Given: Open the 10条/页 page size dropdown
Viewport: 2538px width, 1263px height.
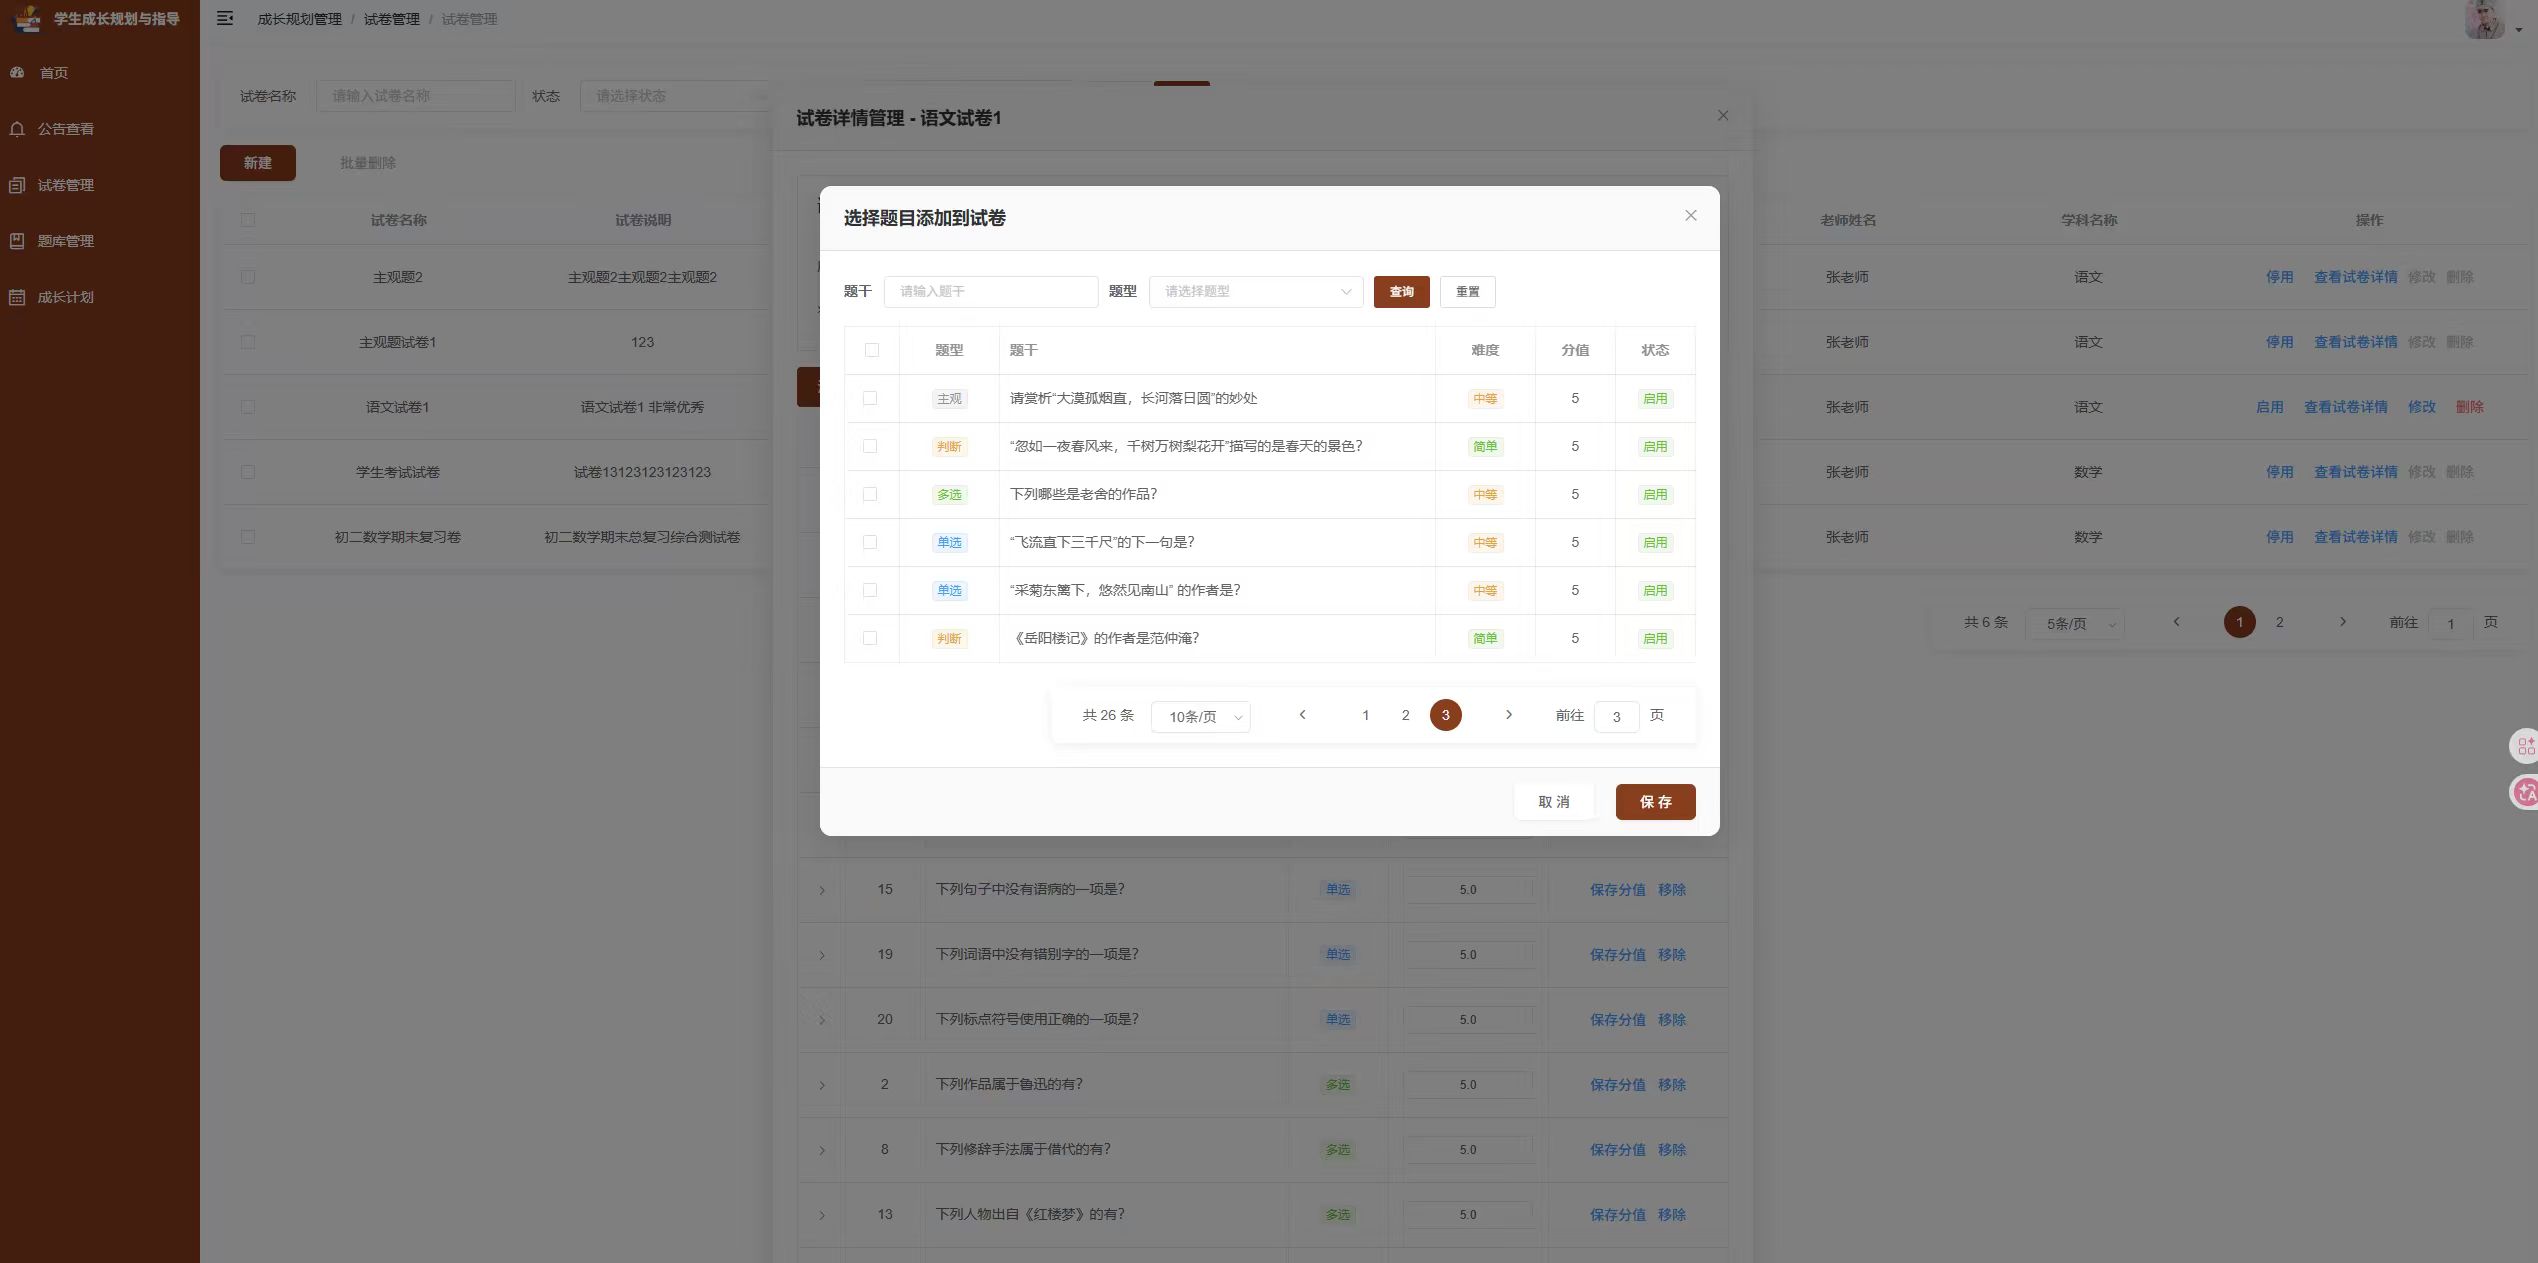Looking at the screenshot, I should [1201, 717].
